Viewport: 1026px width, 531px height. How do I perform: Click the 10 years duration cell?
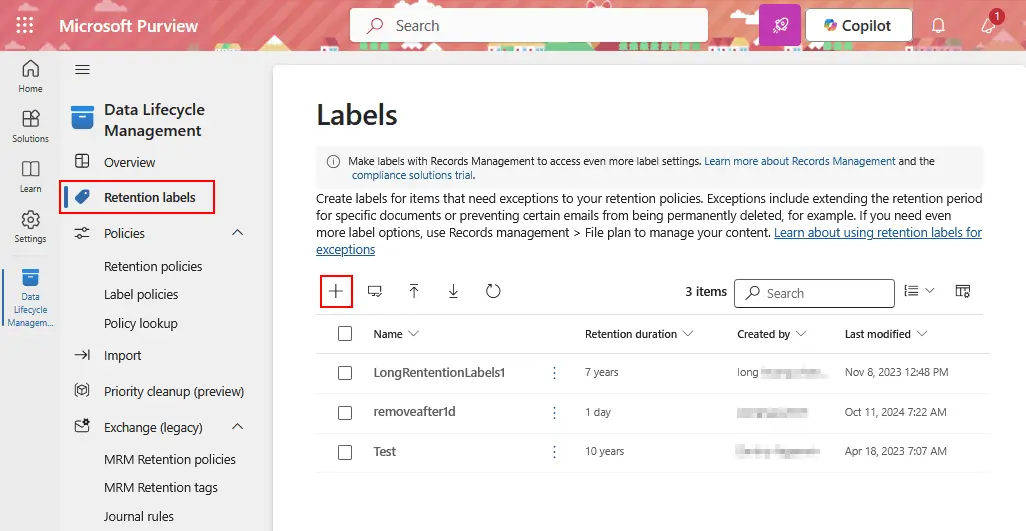[x=604, y=451]
